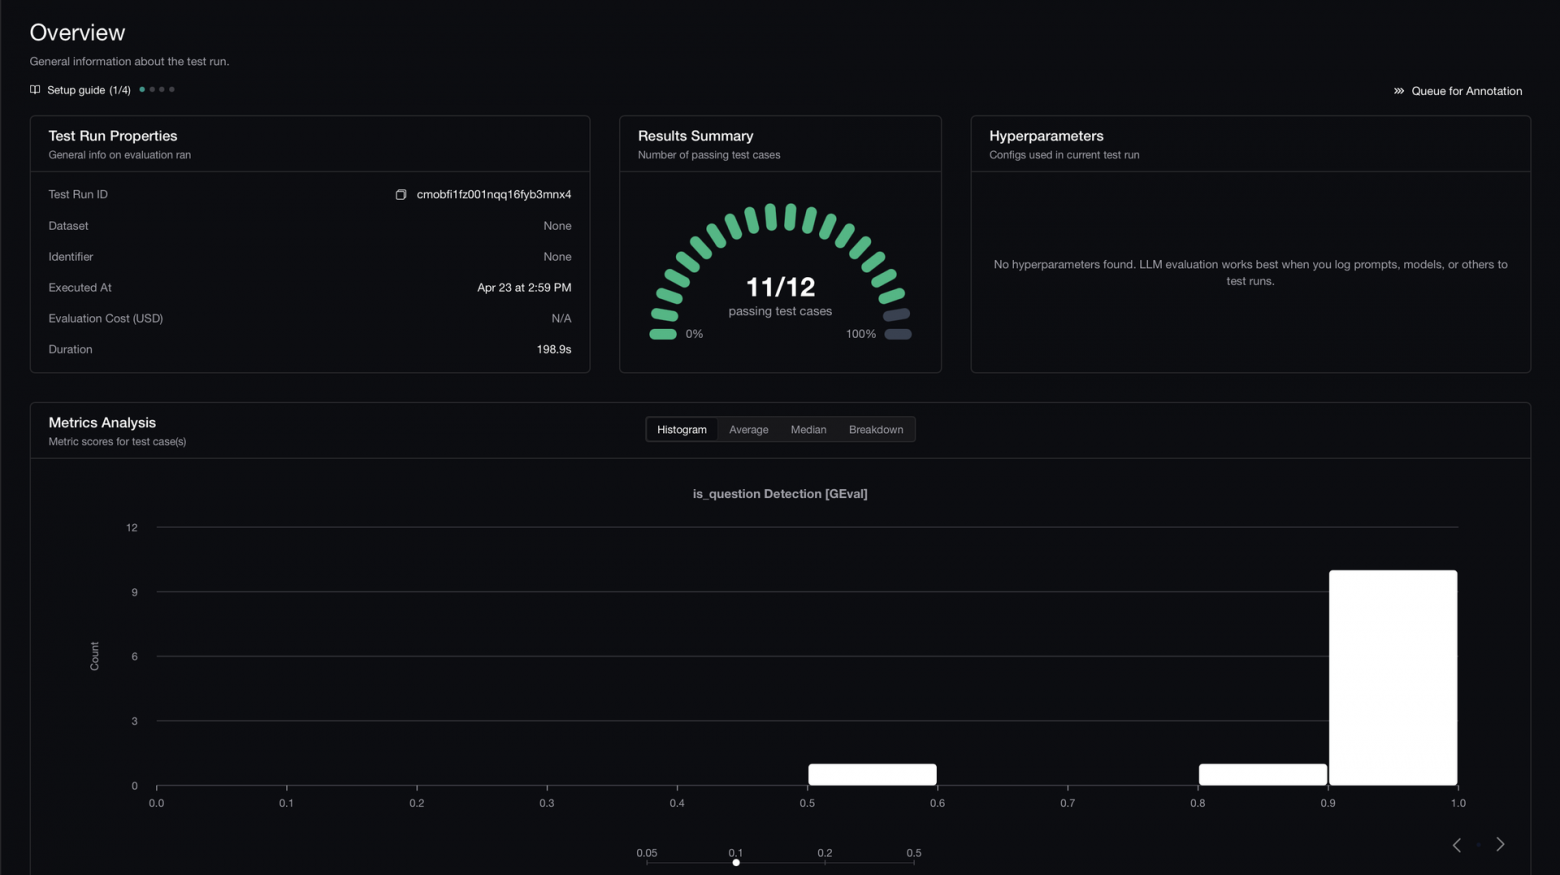The width and height of the screenshot is (1560, 875).
Task: Open the Setup guide (1/4) link
Action: point(89,90)
